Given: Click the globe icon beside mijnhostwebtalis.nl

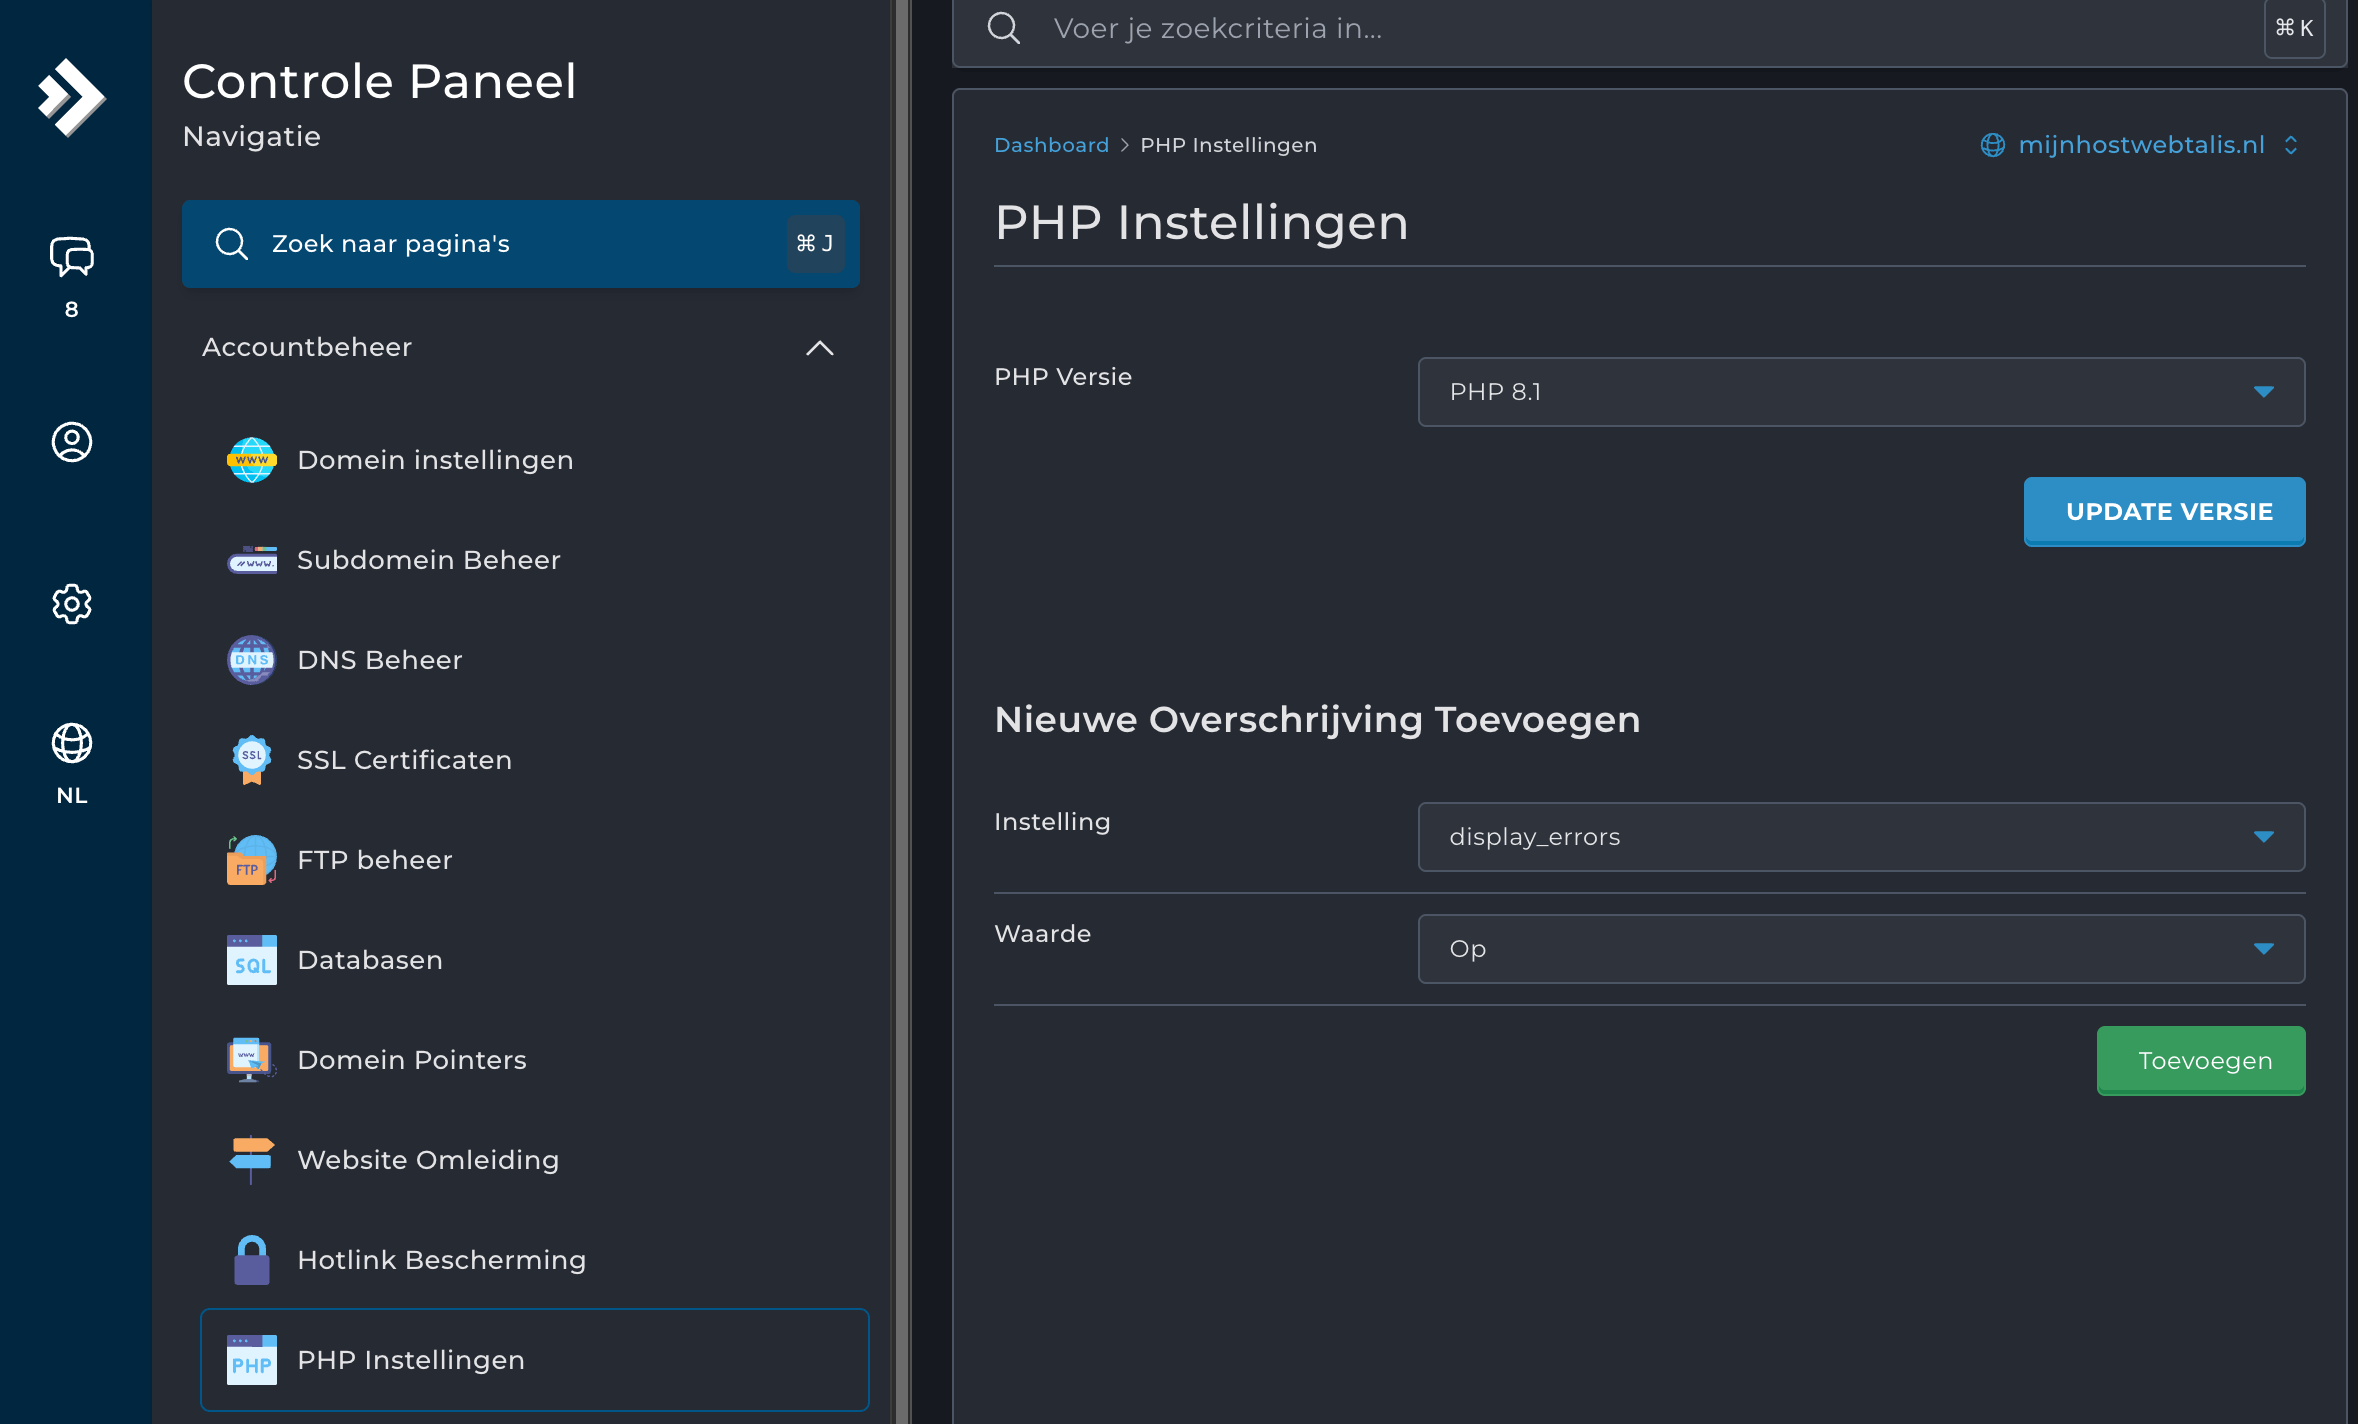Looking at the screenshot, I should pos(1993,145).
